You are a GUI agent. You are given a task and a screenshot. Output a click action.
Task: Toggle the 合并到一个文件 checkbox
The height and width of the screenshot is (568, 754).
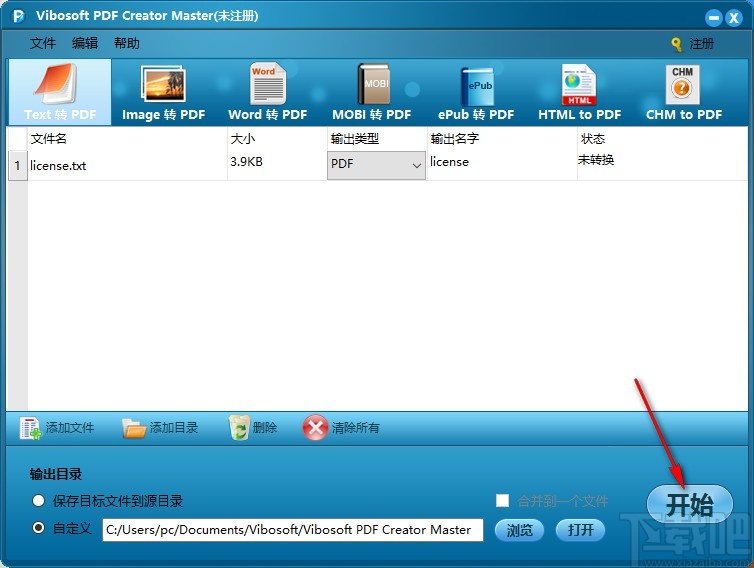point(503,501)
